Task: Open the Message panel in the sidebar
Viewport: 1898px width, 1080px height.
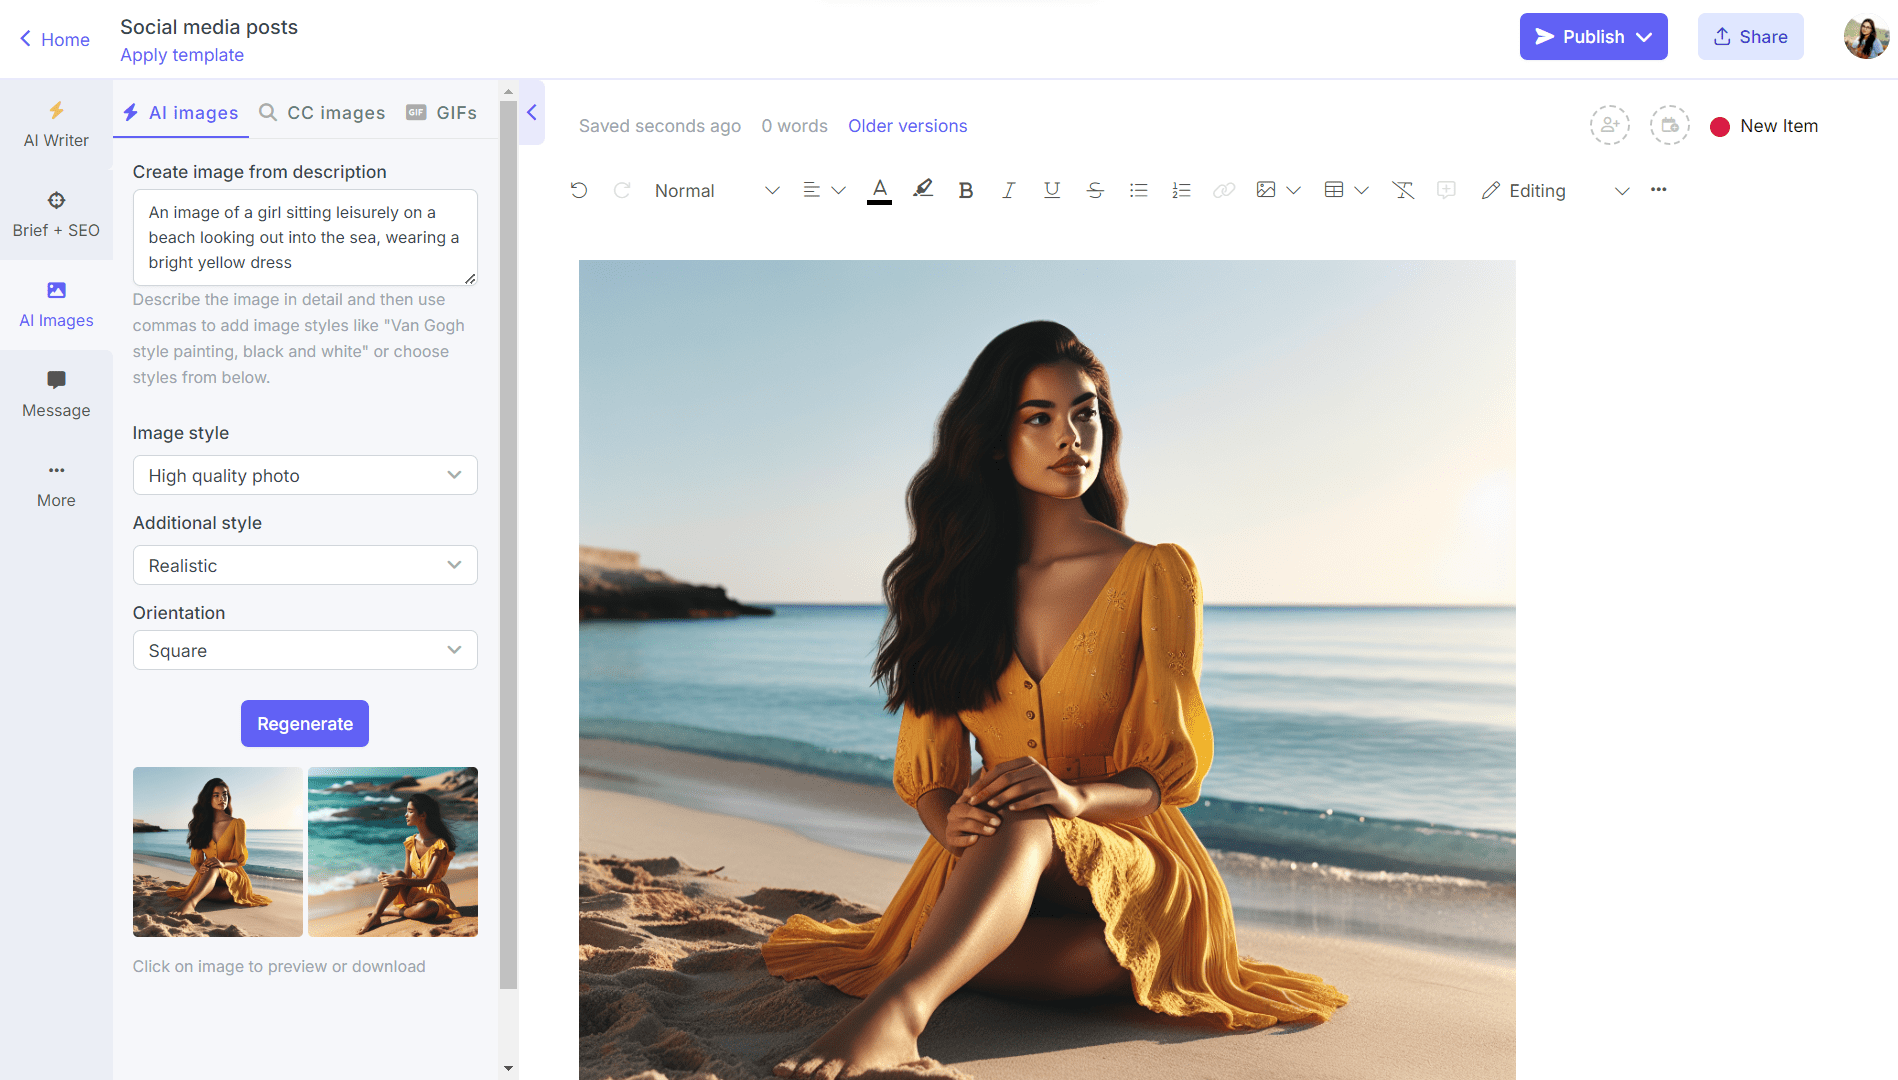Action: tap(56, 394)
